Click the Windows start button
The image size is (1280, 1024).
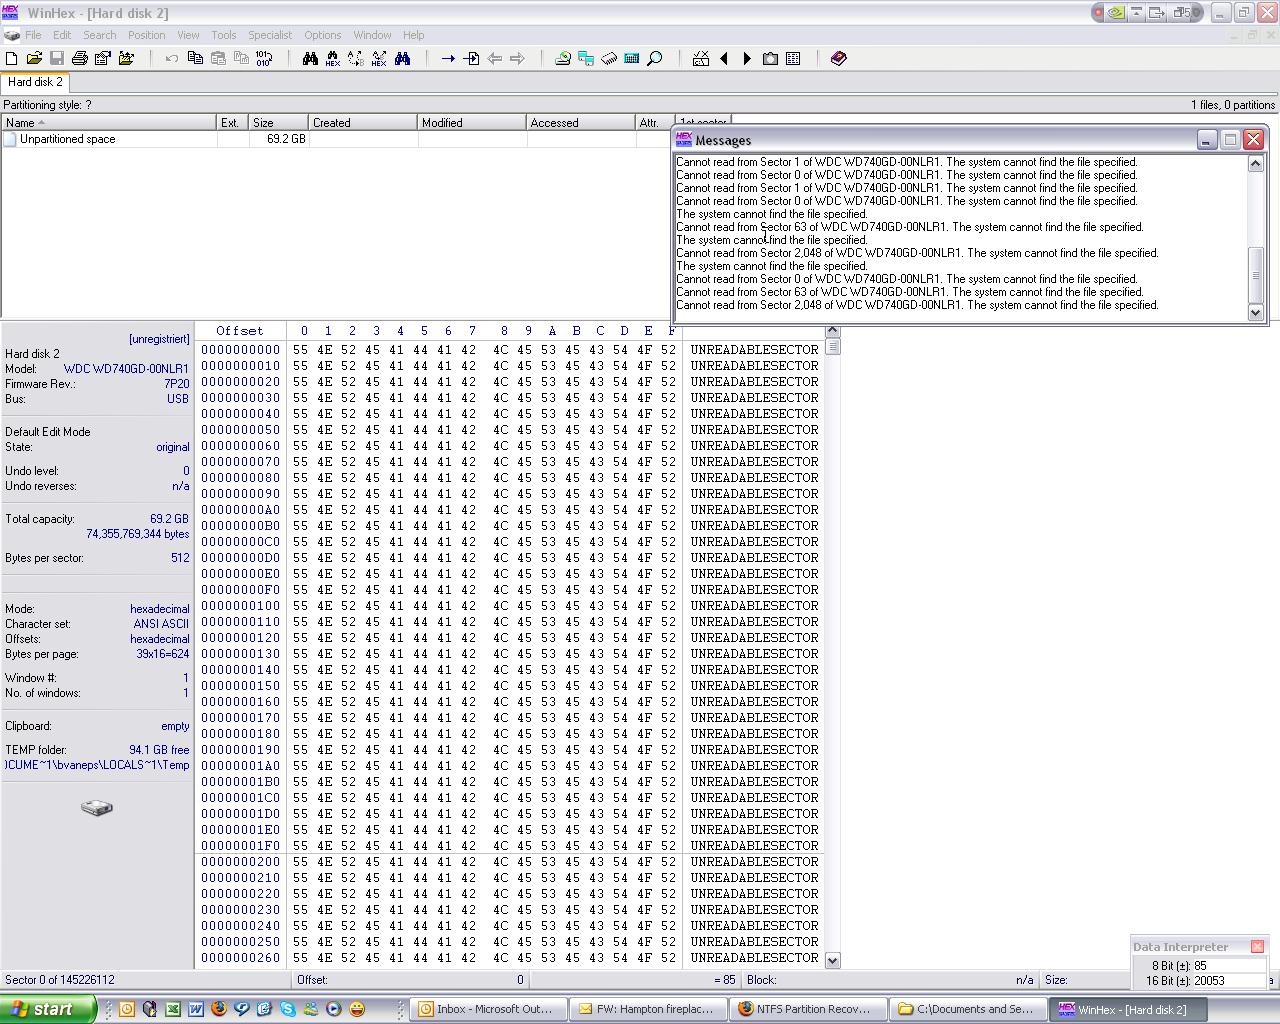click(x=48, y=1009)
